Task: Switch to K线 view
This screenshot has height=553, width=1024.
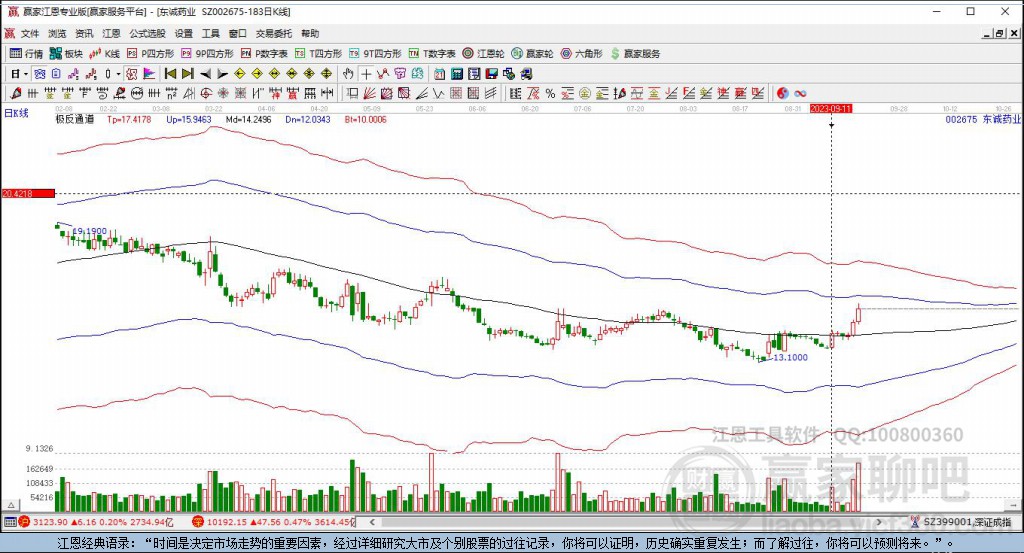Action: coord(104,54)
